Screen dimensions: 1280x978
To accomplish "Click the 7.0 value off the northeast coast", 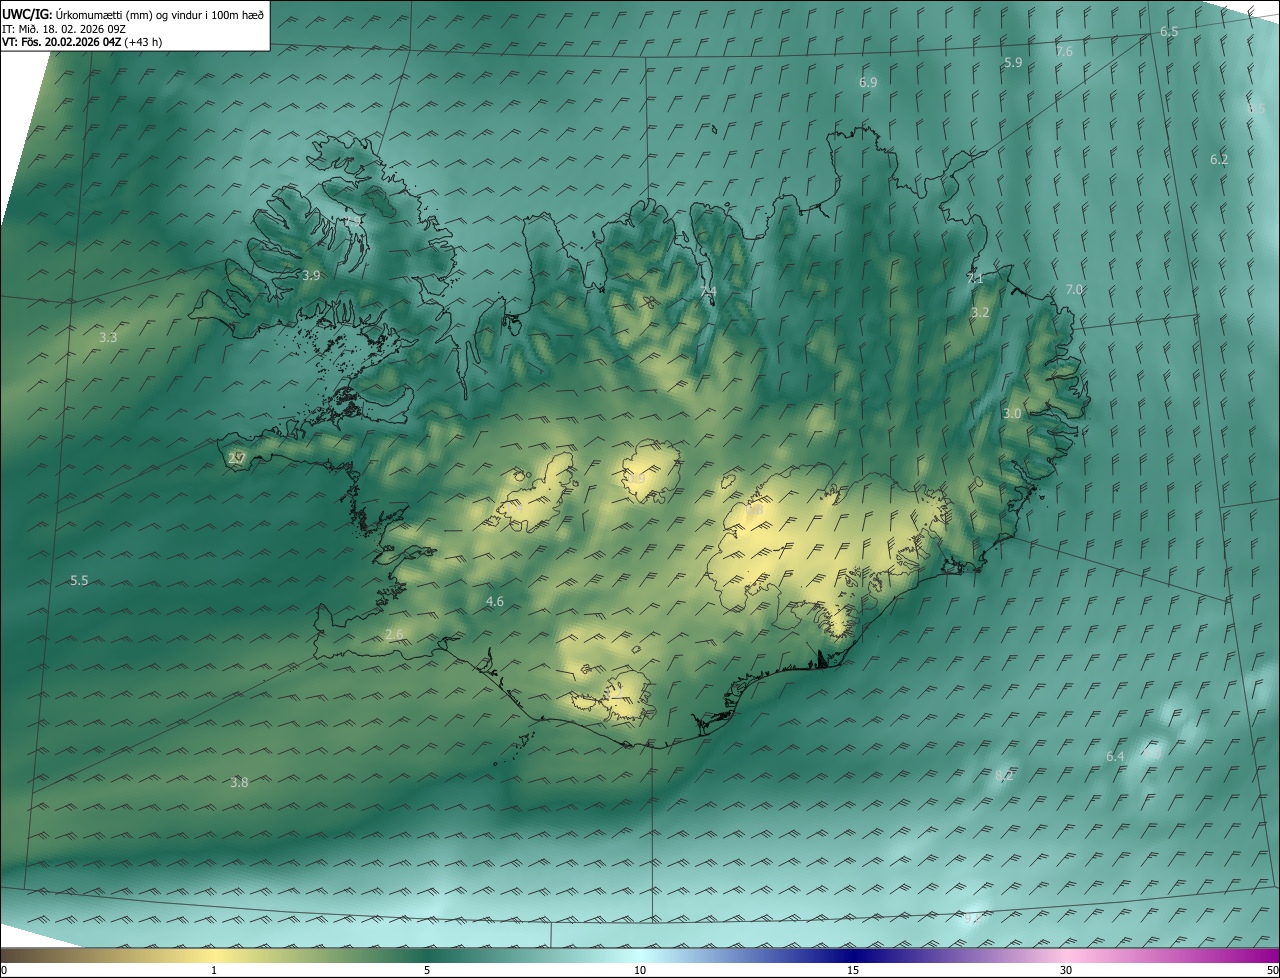I will pyautogui.click(x=1074, y=289).
